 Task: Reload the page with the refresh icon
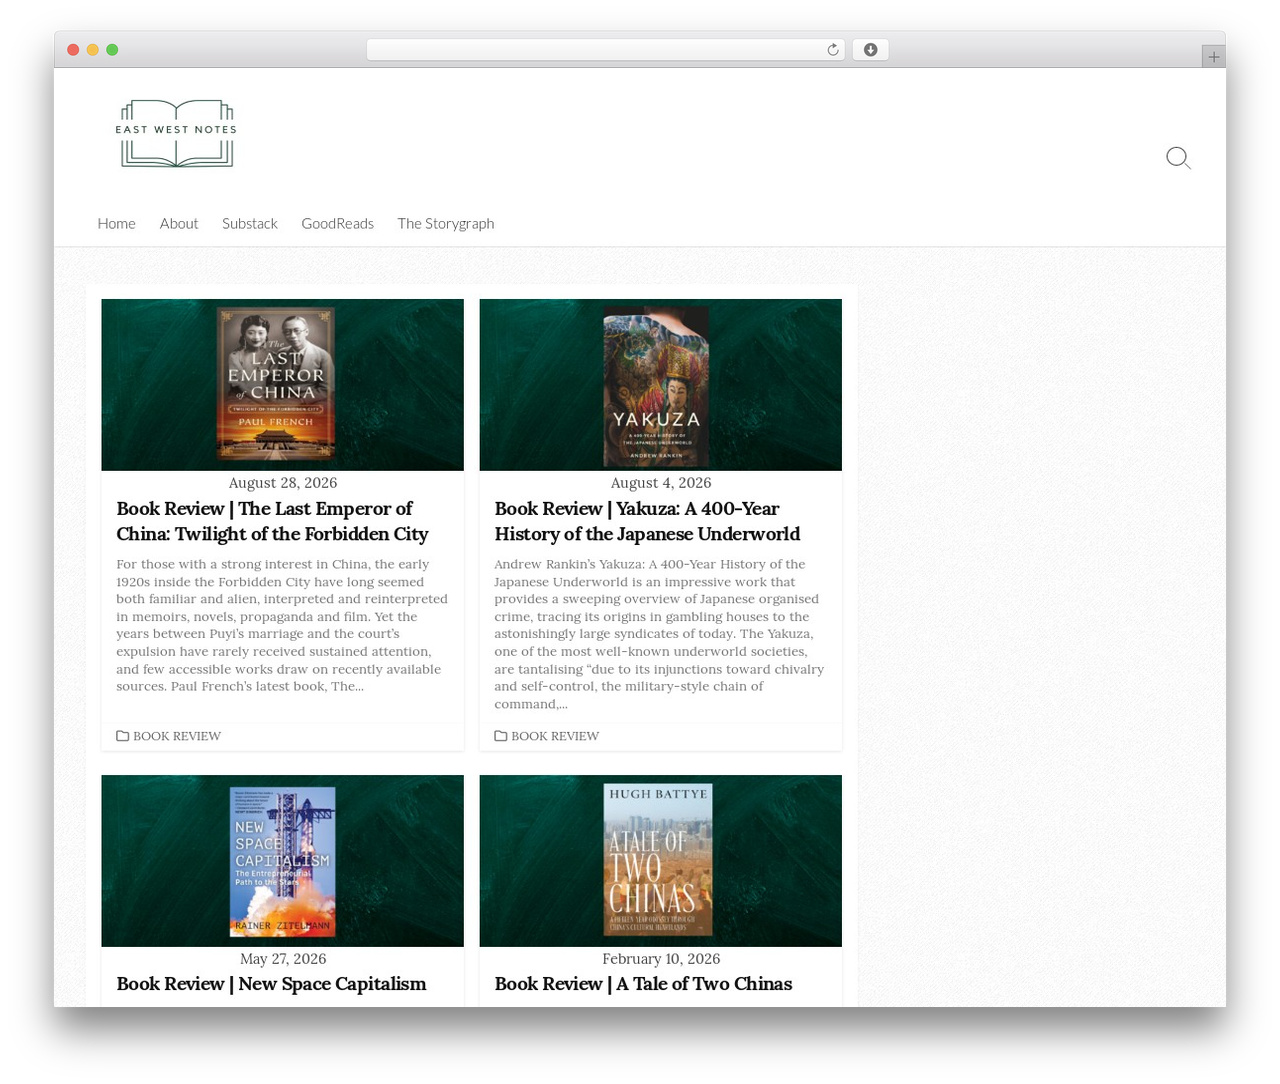pos(832,50)
